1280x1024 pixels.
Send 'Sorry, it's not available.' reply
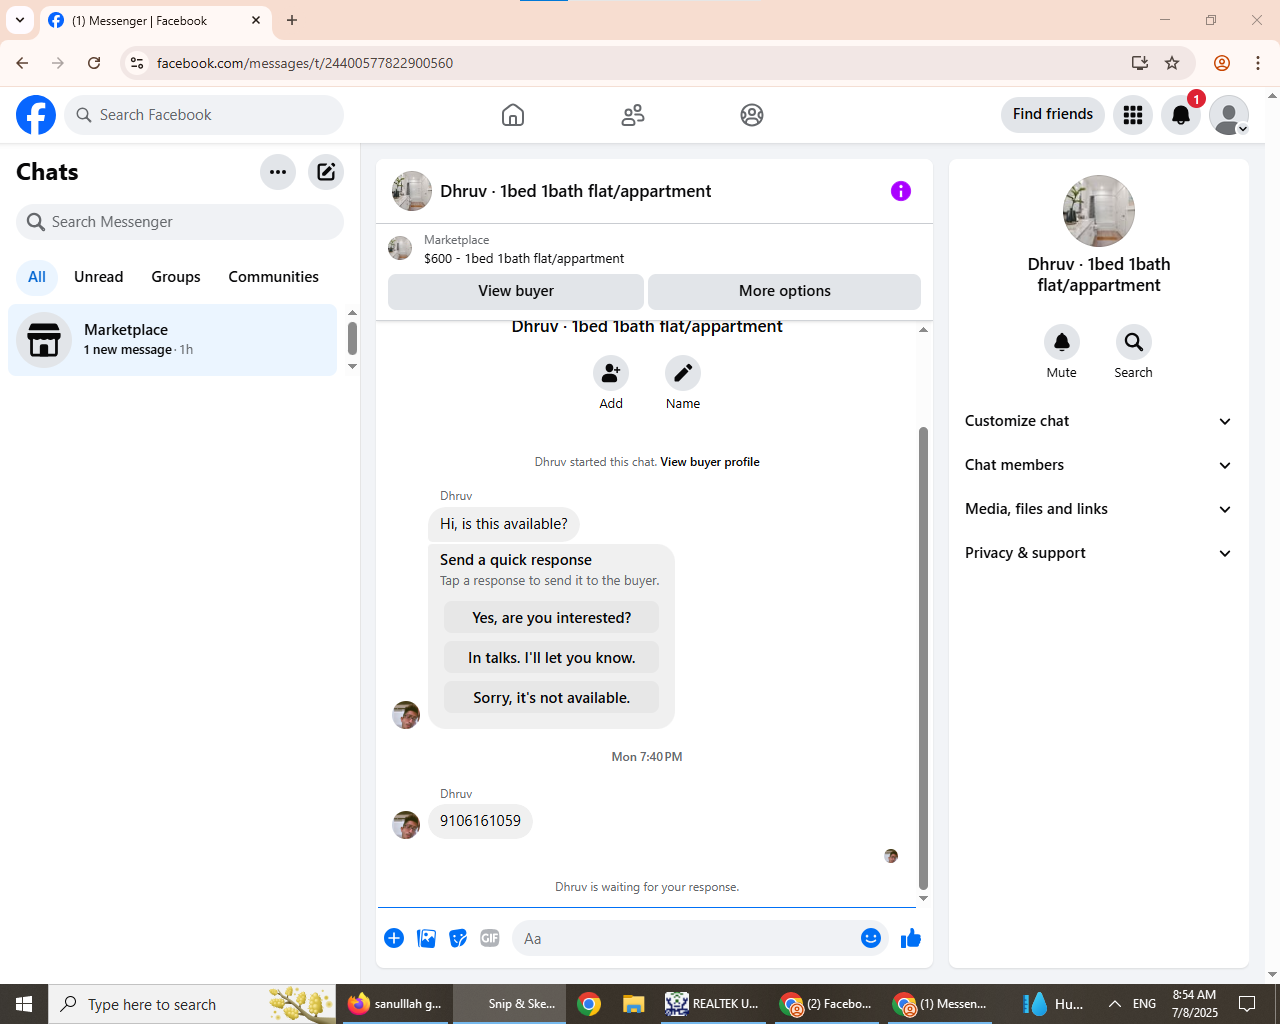pos(552,698)
